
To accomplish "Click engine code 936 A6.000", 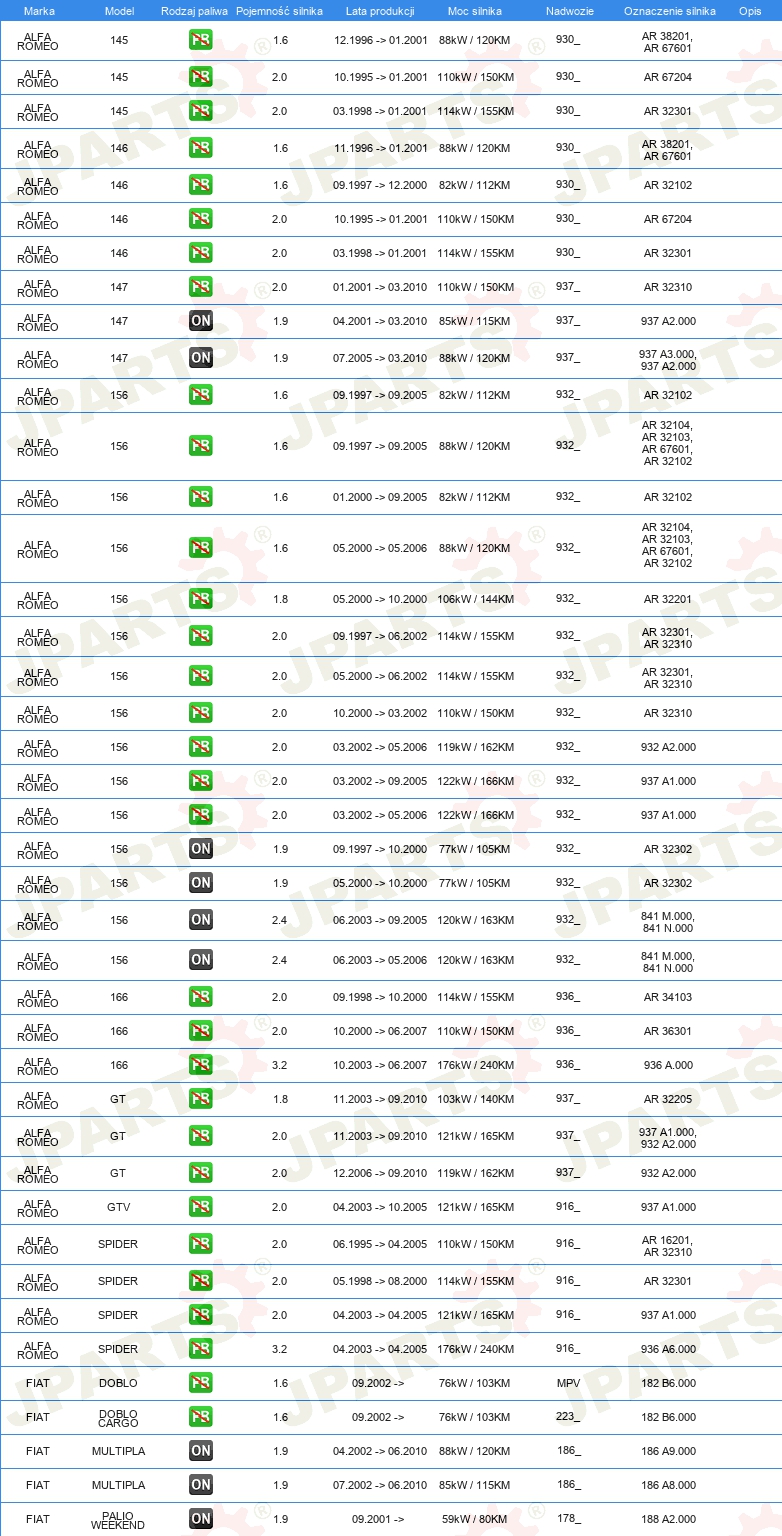I will pyautogui.click(x=667, y=1349).
